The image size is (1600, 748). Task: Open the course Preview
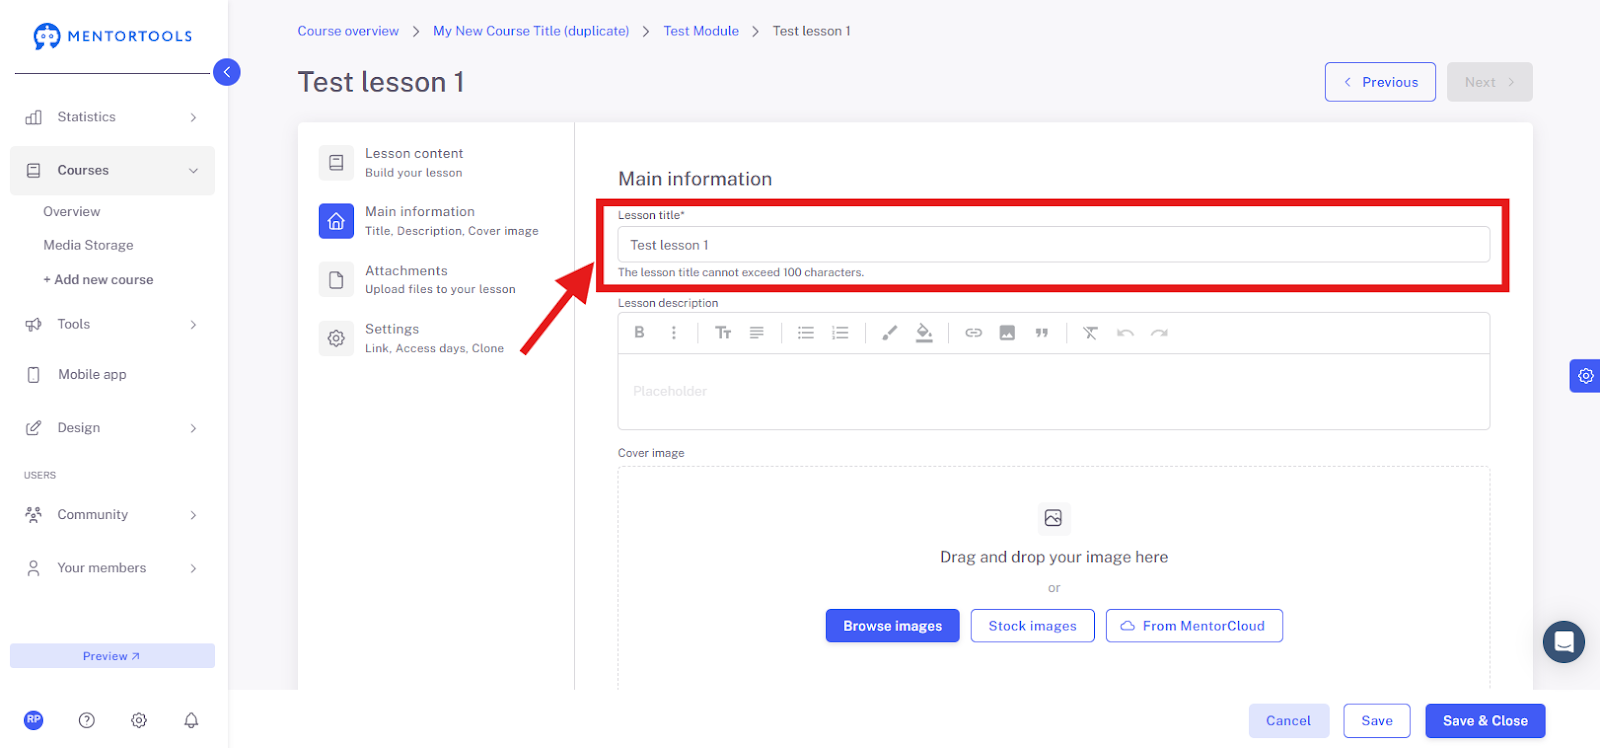(112, 656)
